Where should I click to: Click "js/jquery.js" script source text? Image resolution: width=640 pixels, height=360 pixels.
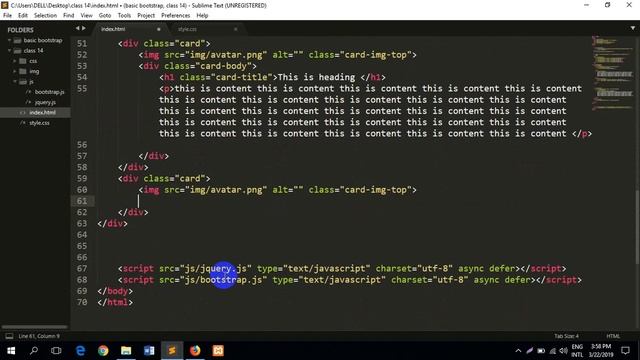tap(216, 269)
